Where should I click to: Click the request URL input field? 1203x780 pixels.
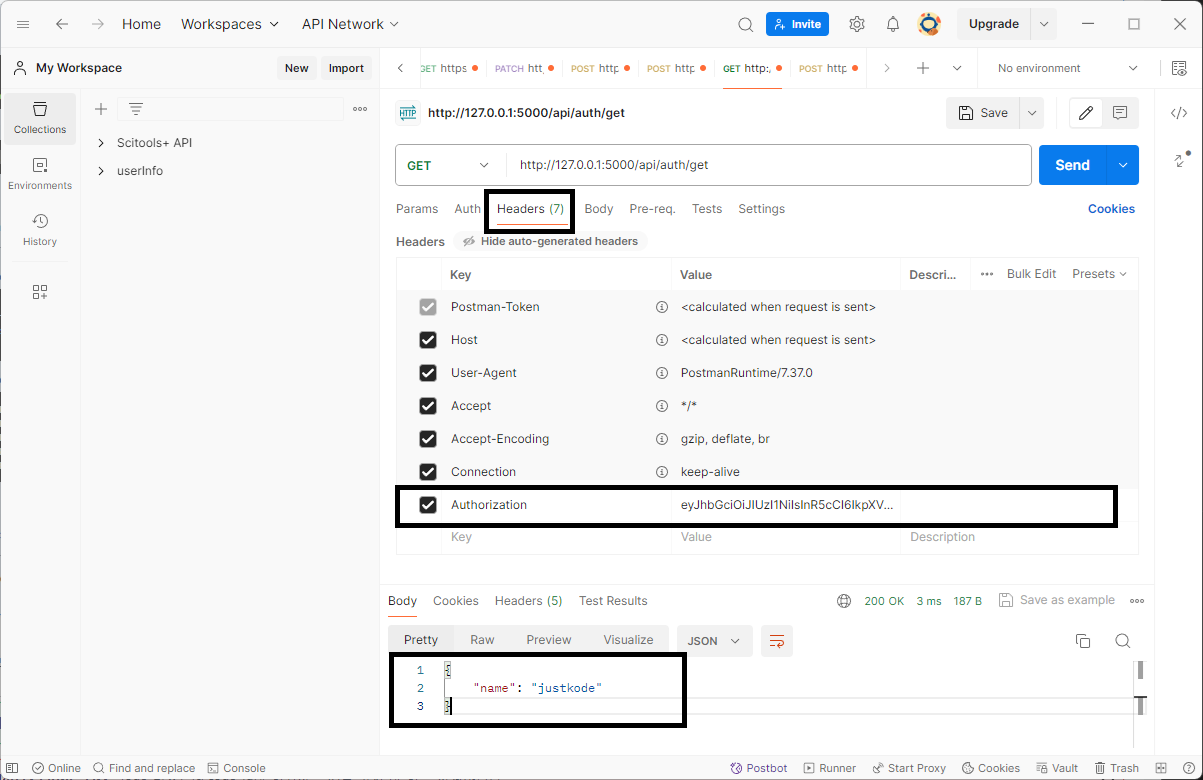(x=769, y=165)
